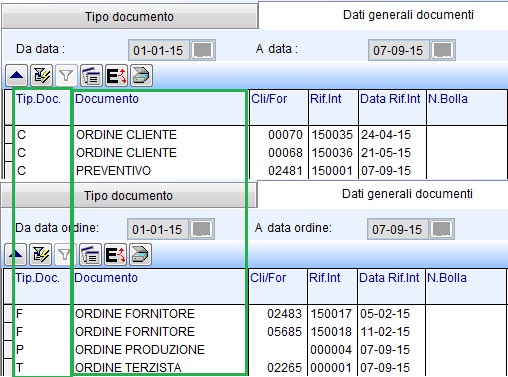Click the lightning filter icon in the upper toolbar
The height and width of the screenshot is (377, 508).
[x=41, y=76]
